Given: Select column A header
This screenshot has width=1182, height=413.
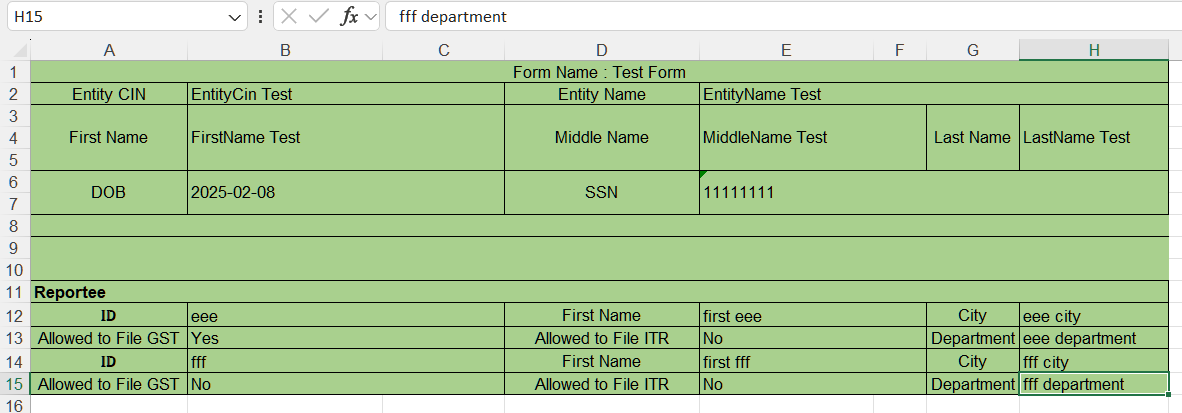Looking at the screenshot, I should (x=109, y=50).
